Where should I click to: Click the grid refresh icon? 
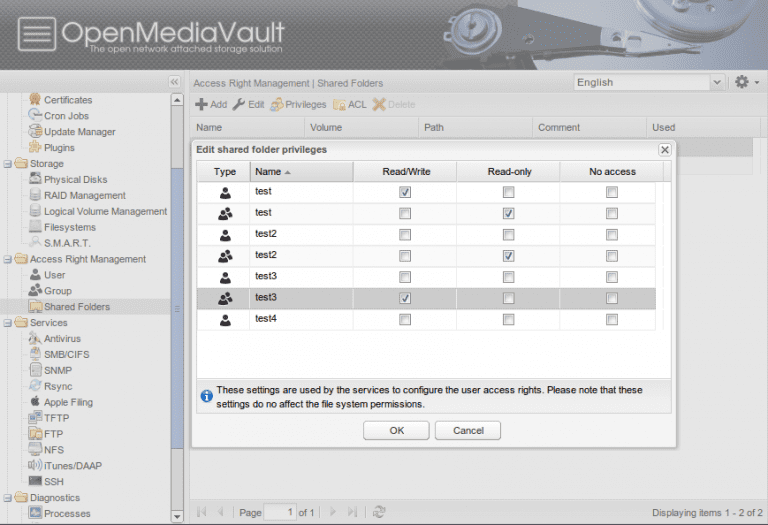point(379,512)
